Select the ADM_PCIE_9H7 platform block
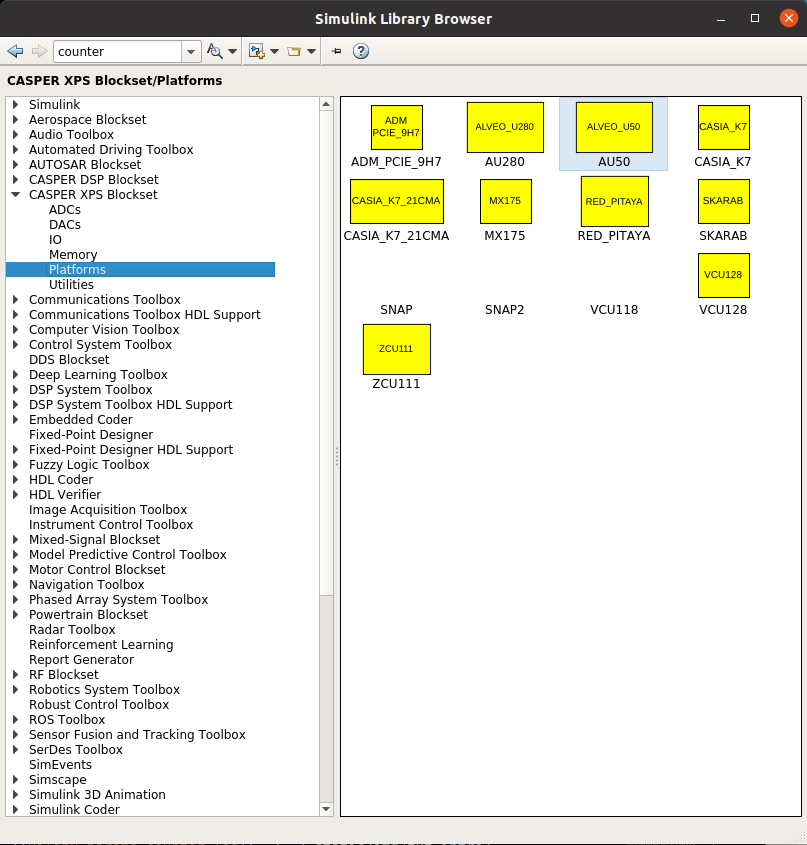 point(397,127)
